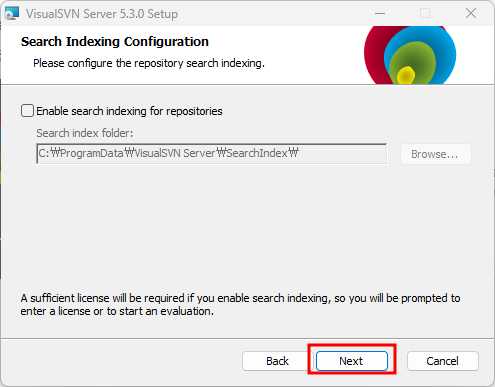This screenshot has width=495, height=387.
Task: Click the search index folder path field
Action: [212, 154]
